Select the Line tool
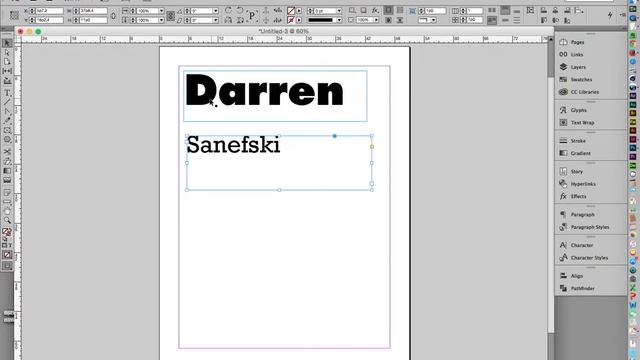Screen dimensions: 640x360 click(7, 102)
